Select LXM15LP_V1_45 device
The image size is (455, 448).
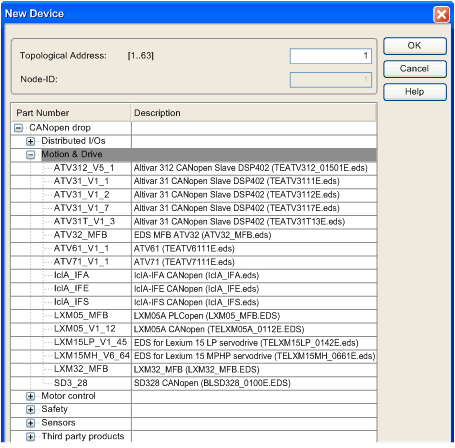pyautogui.click(x=90, y=342)
